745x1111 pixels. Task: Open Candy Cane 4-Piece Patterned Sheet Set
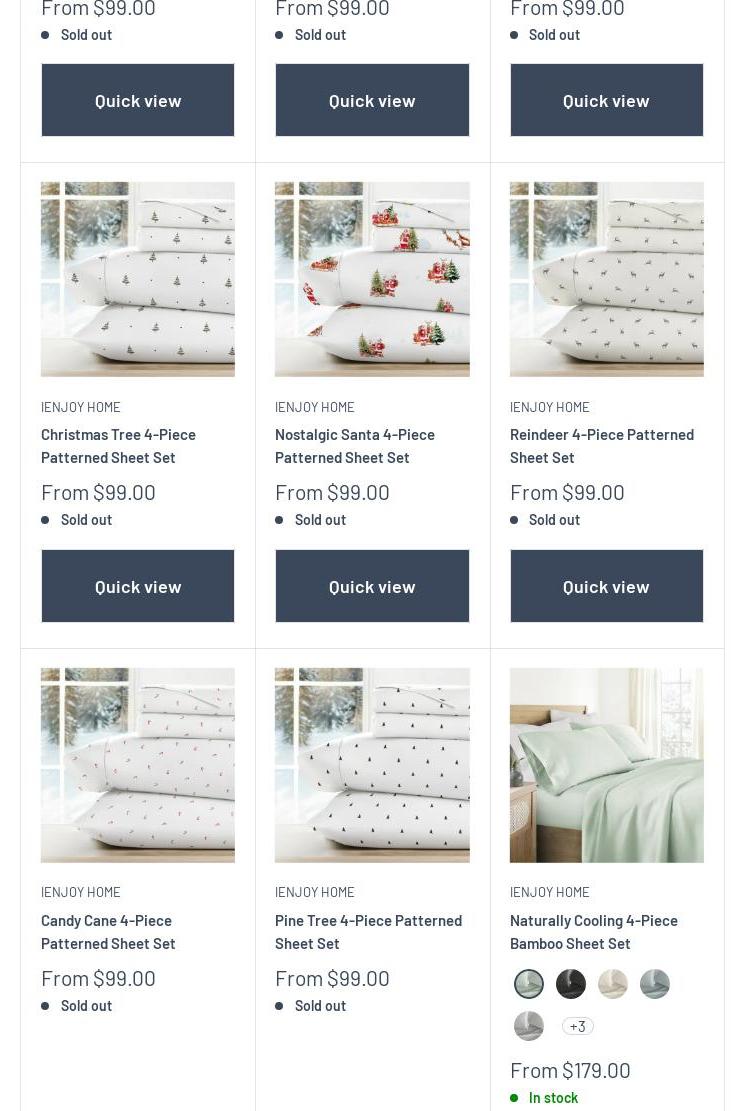(108, 932)
